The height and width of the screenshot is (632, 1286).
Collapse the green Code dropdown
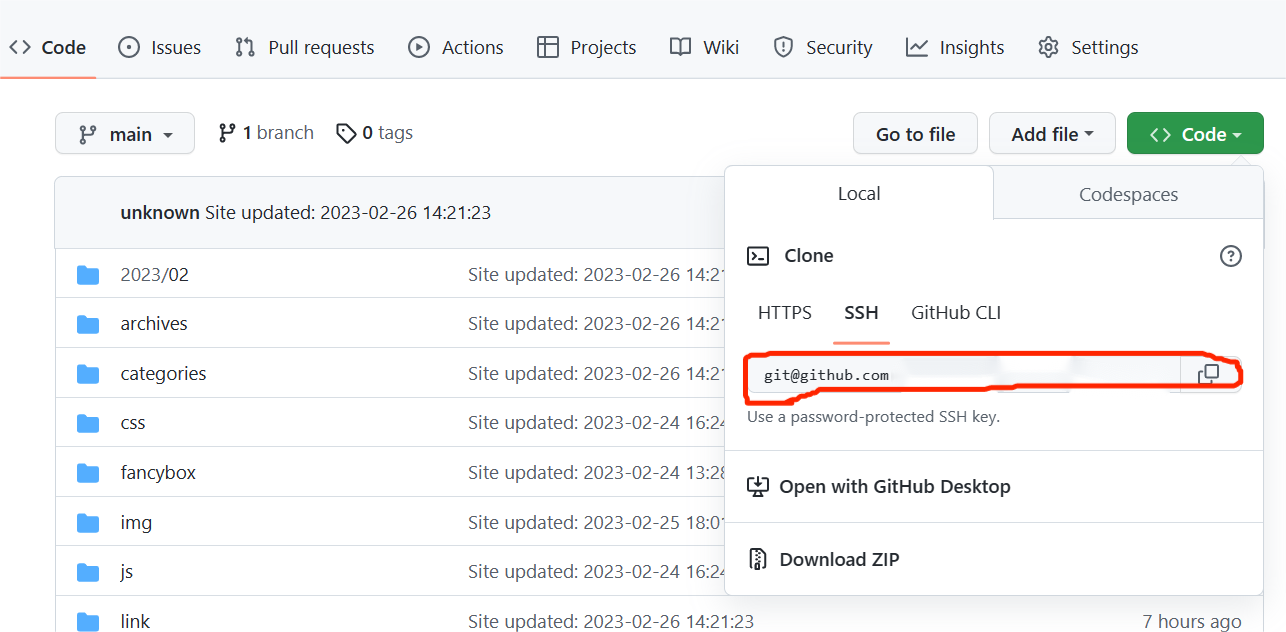[x=1195, y=134]
